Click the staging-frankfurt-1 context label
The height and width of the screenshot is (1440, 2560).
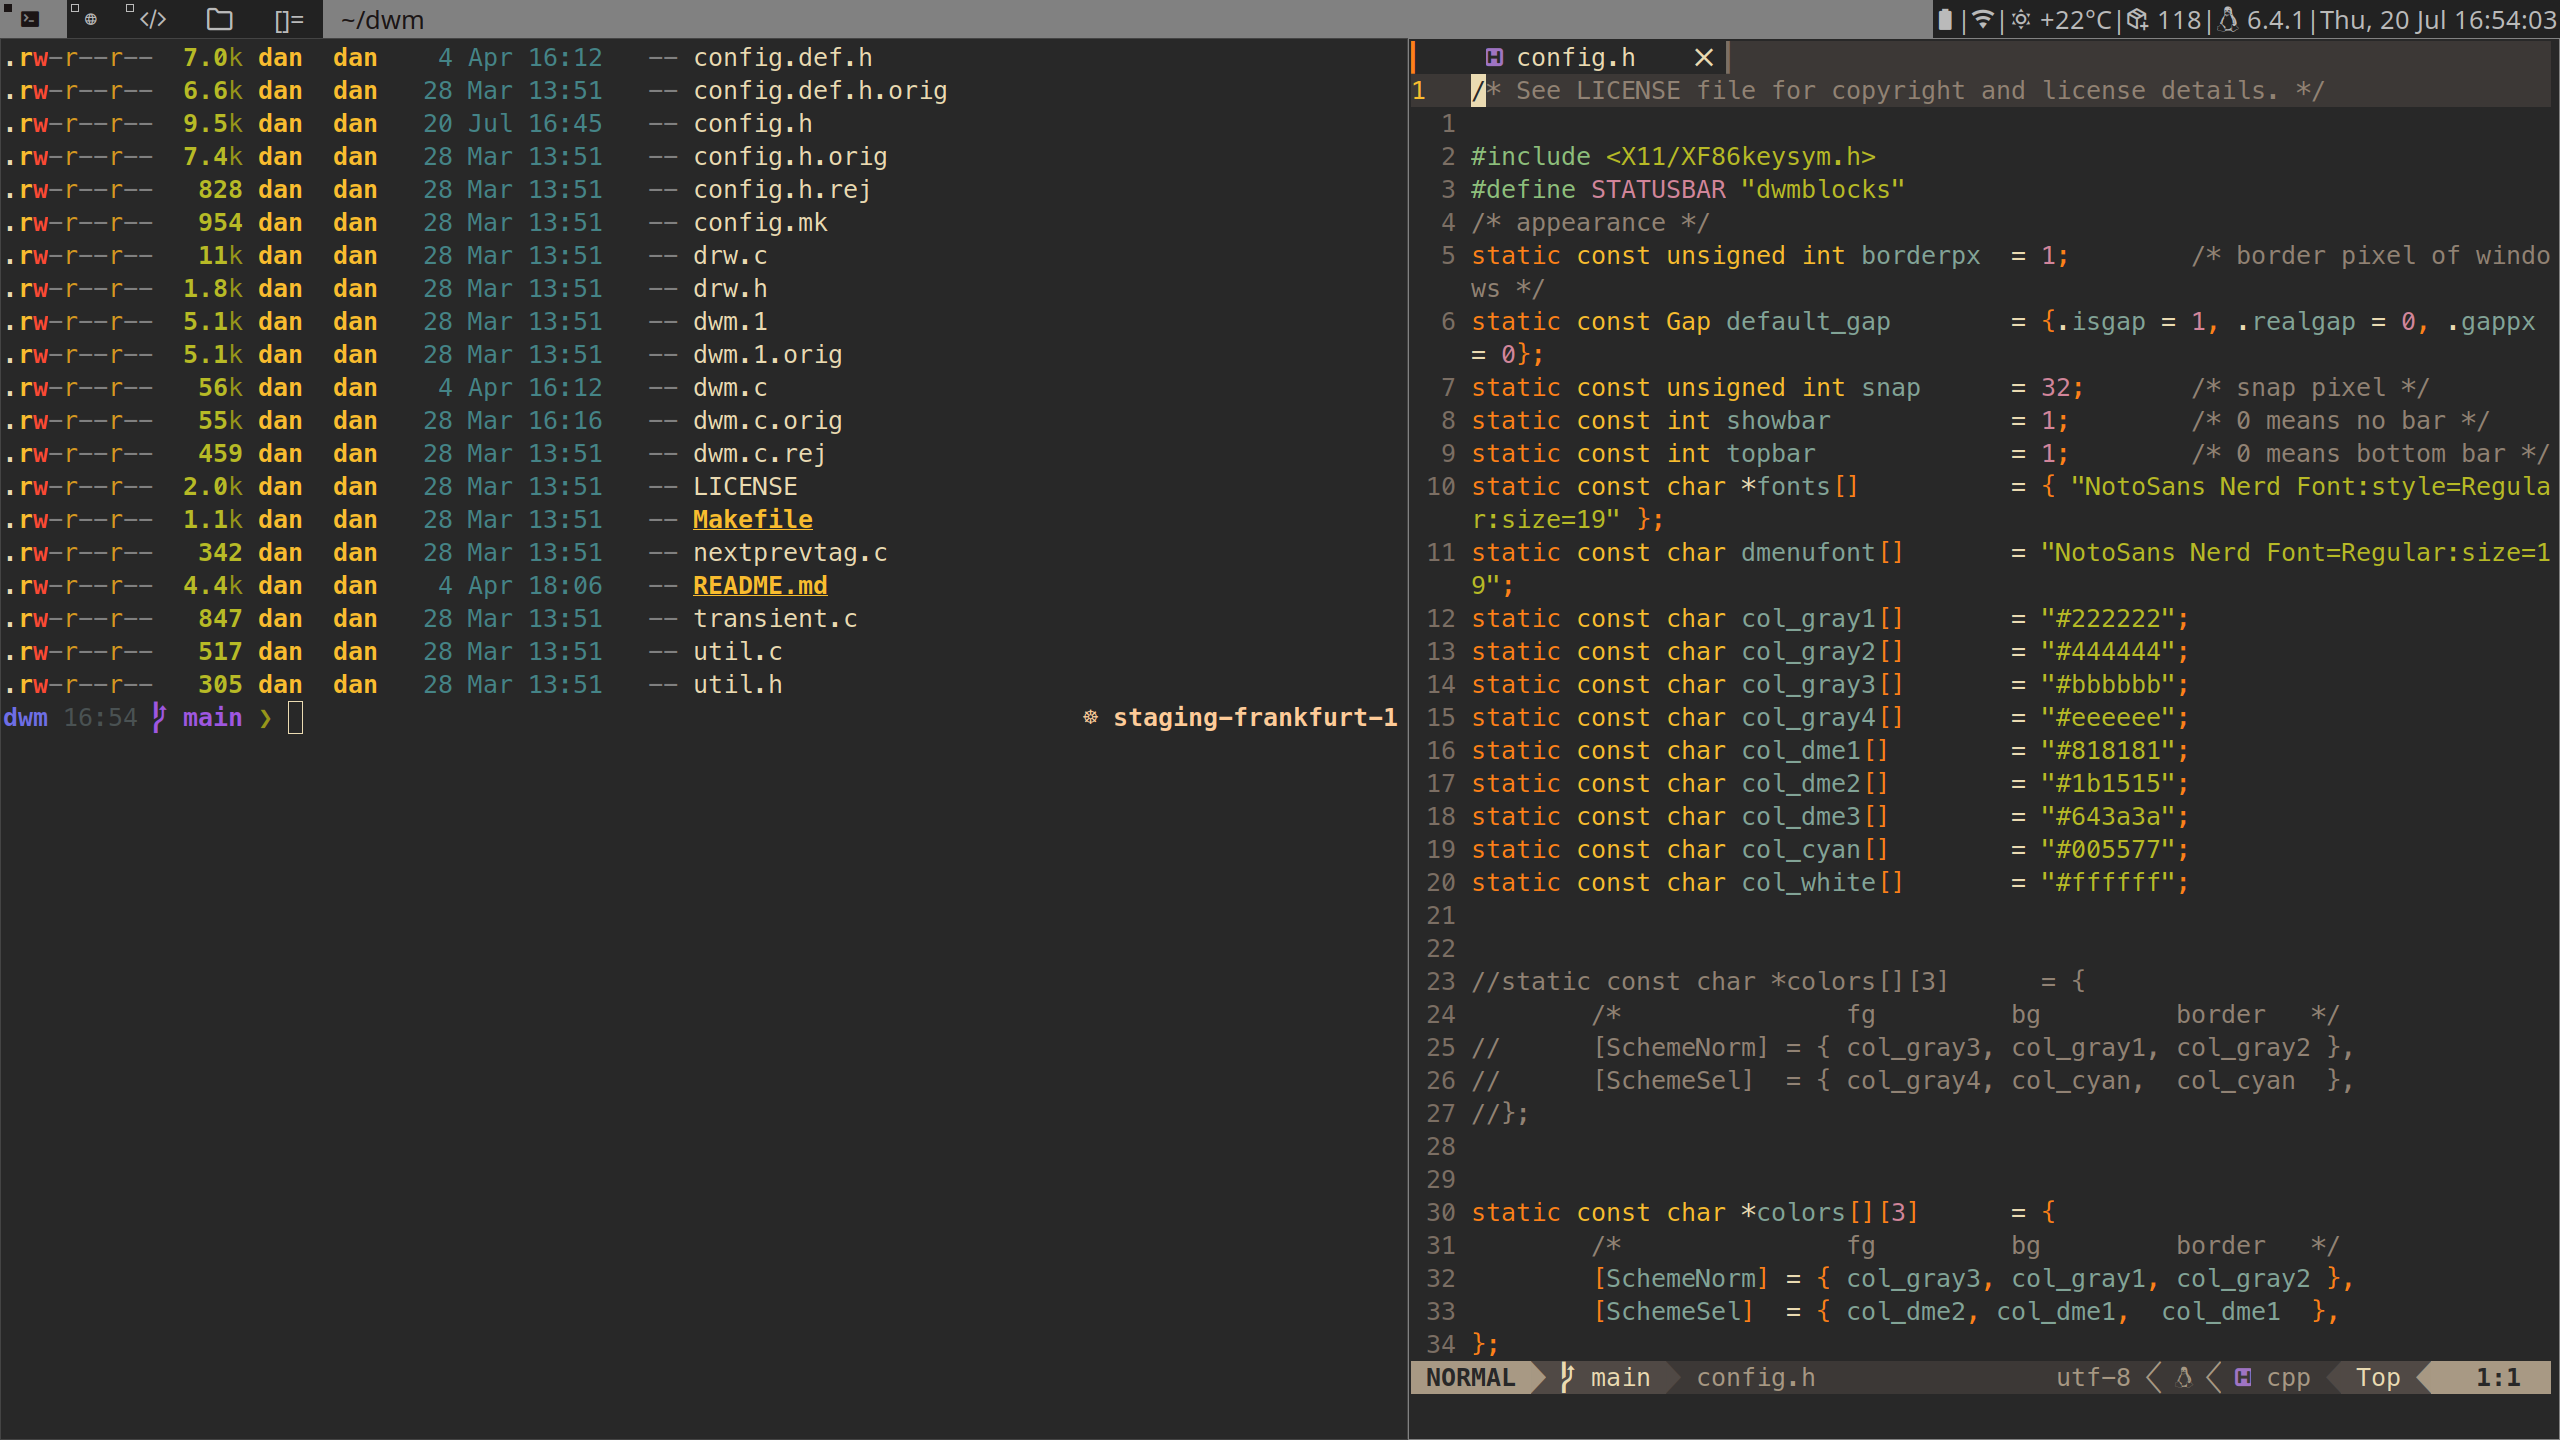(x=1255, y=717)
